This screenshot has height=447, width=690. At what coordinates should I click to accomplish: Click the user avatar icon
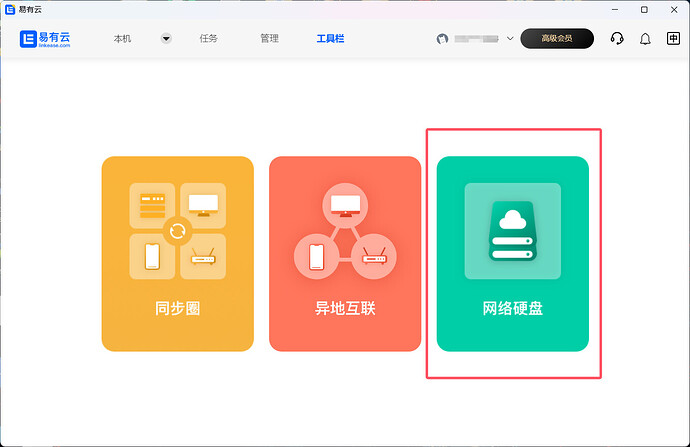tap(443, 39)
